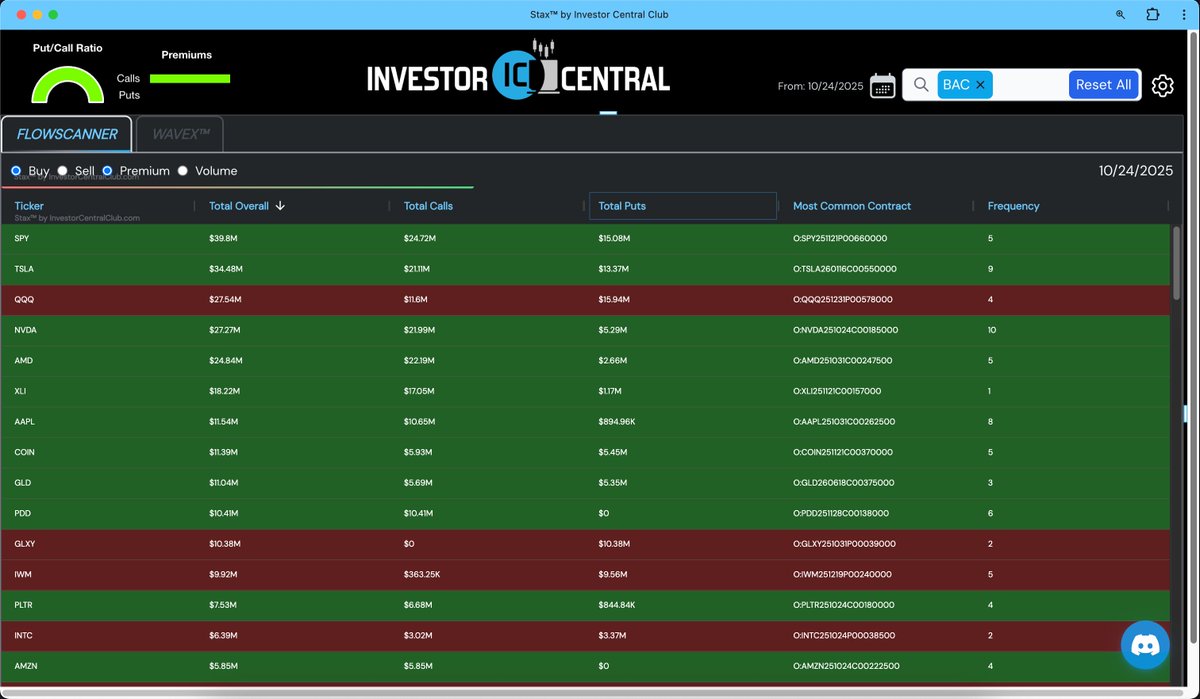This screenshot has height=699, width=1200.
Task: Select the AMZN ticker row
Action: pyautogui.click(x=585, y=666)
